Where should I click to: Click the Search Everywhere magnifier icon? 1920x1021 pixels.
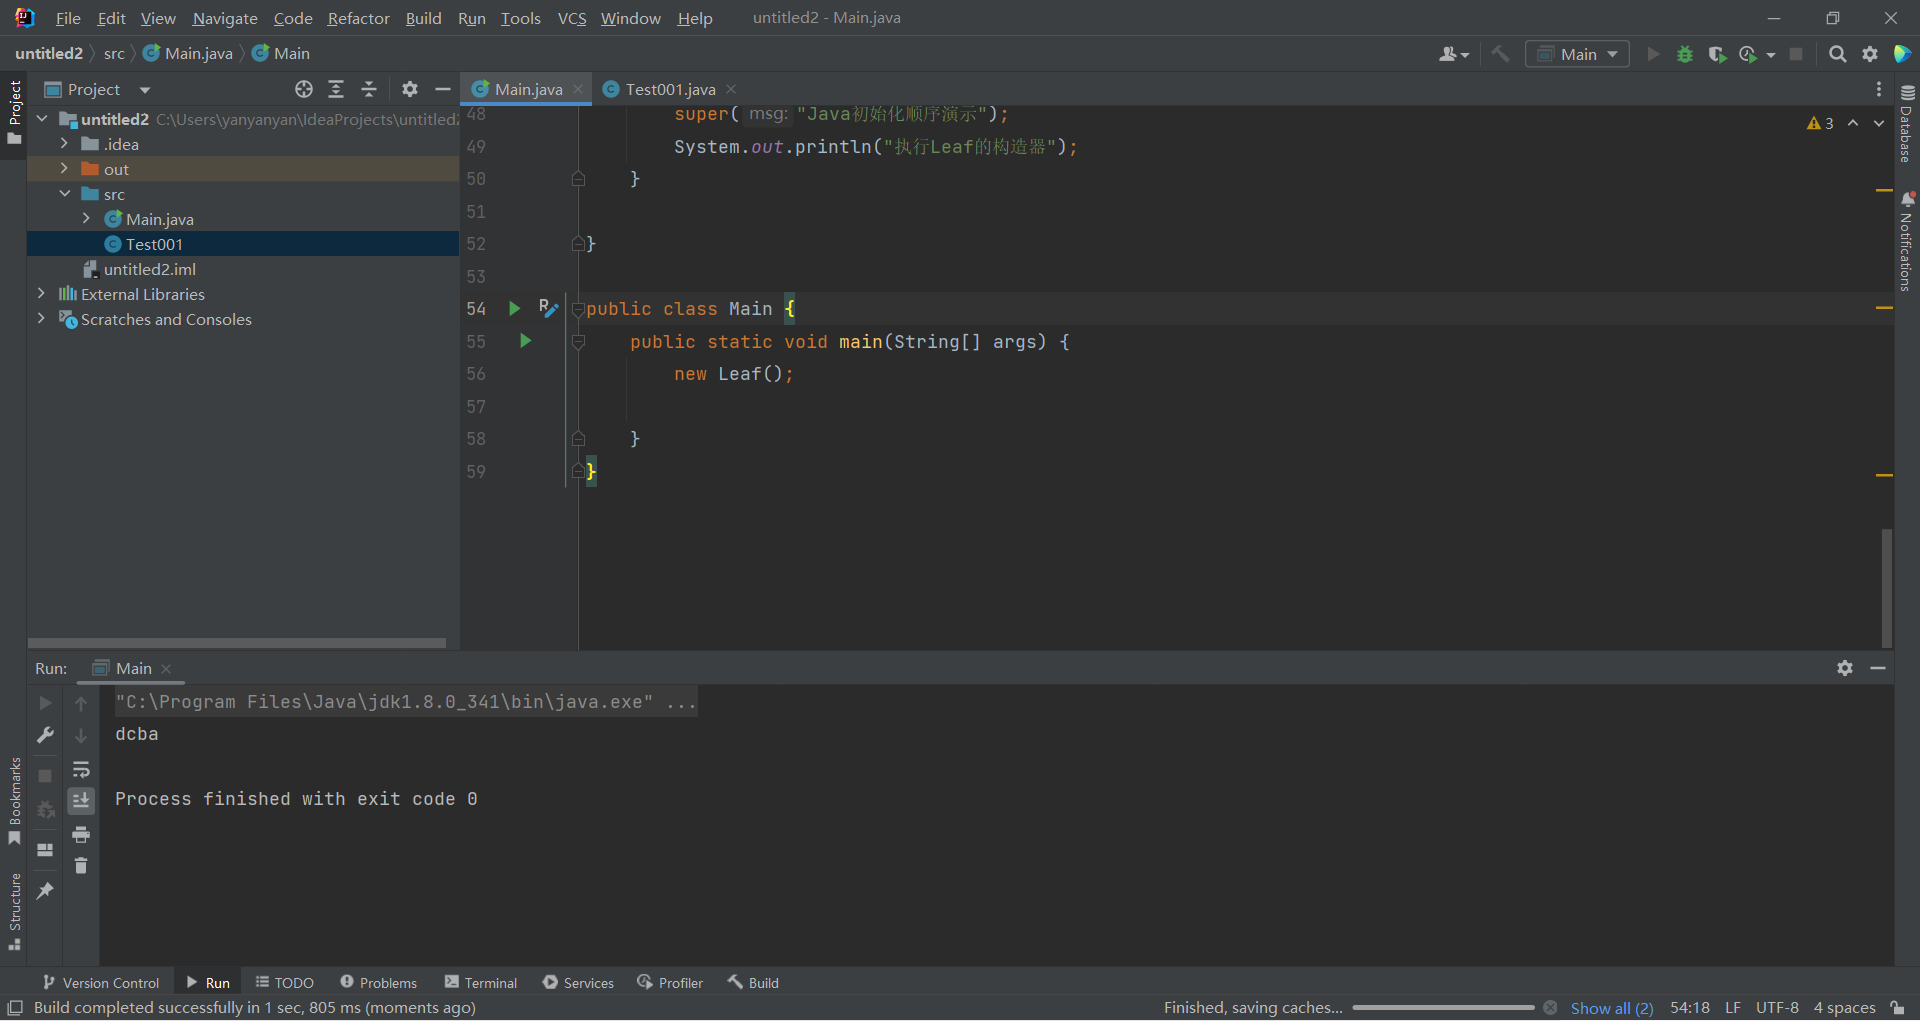(x=1837, y=55)
